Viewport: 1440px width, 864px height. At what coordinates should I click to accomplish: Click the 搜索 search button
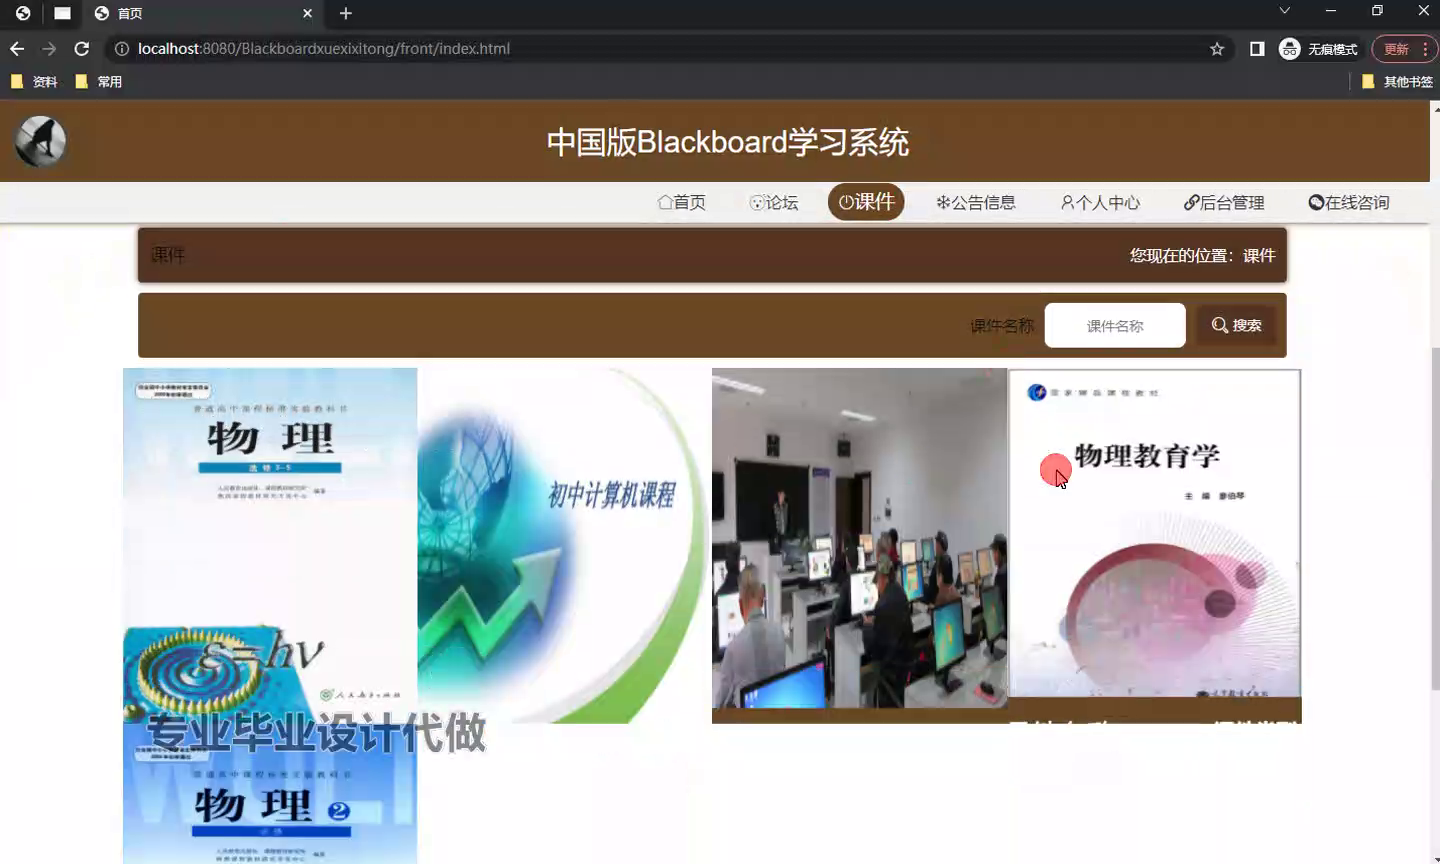[x=1236, y=326]
